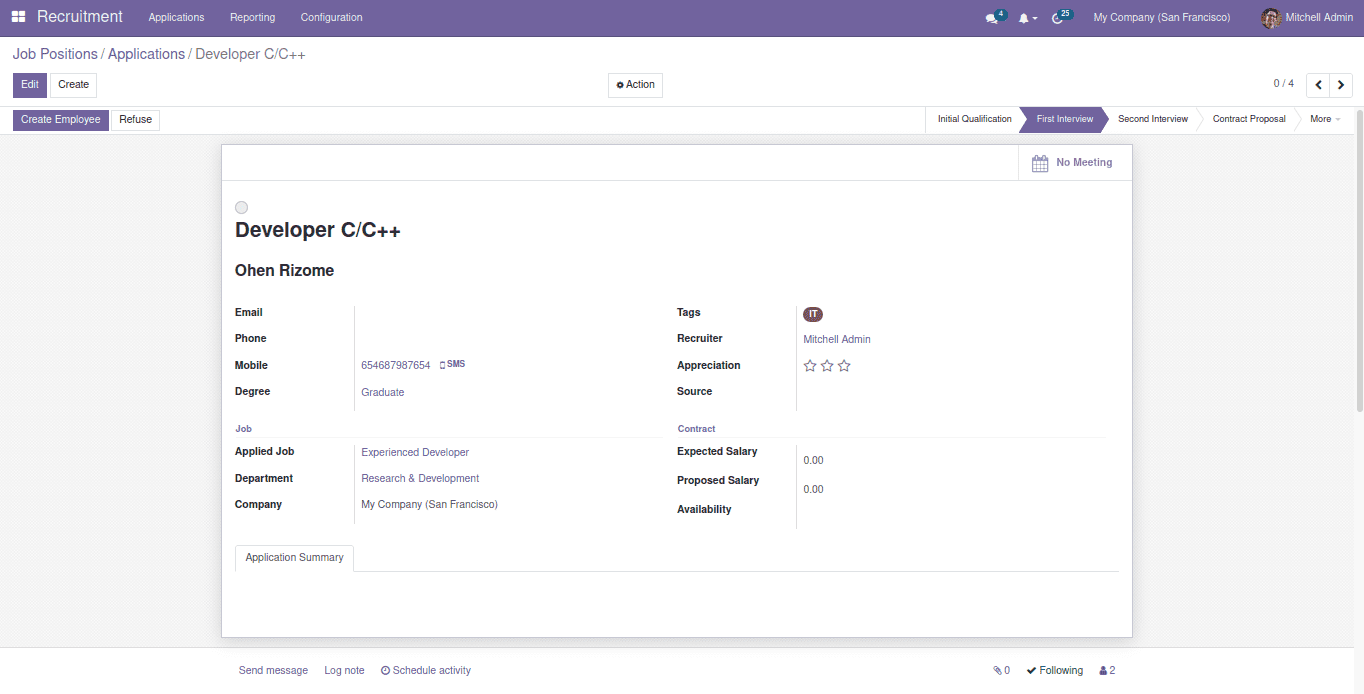Move application to Second Interview stage
The height and width of the screenshot is (694, 1364).
[x=1152, y=119]
